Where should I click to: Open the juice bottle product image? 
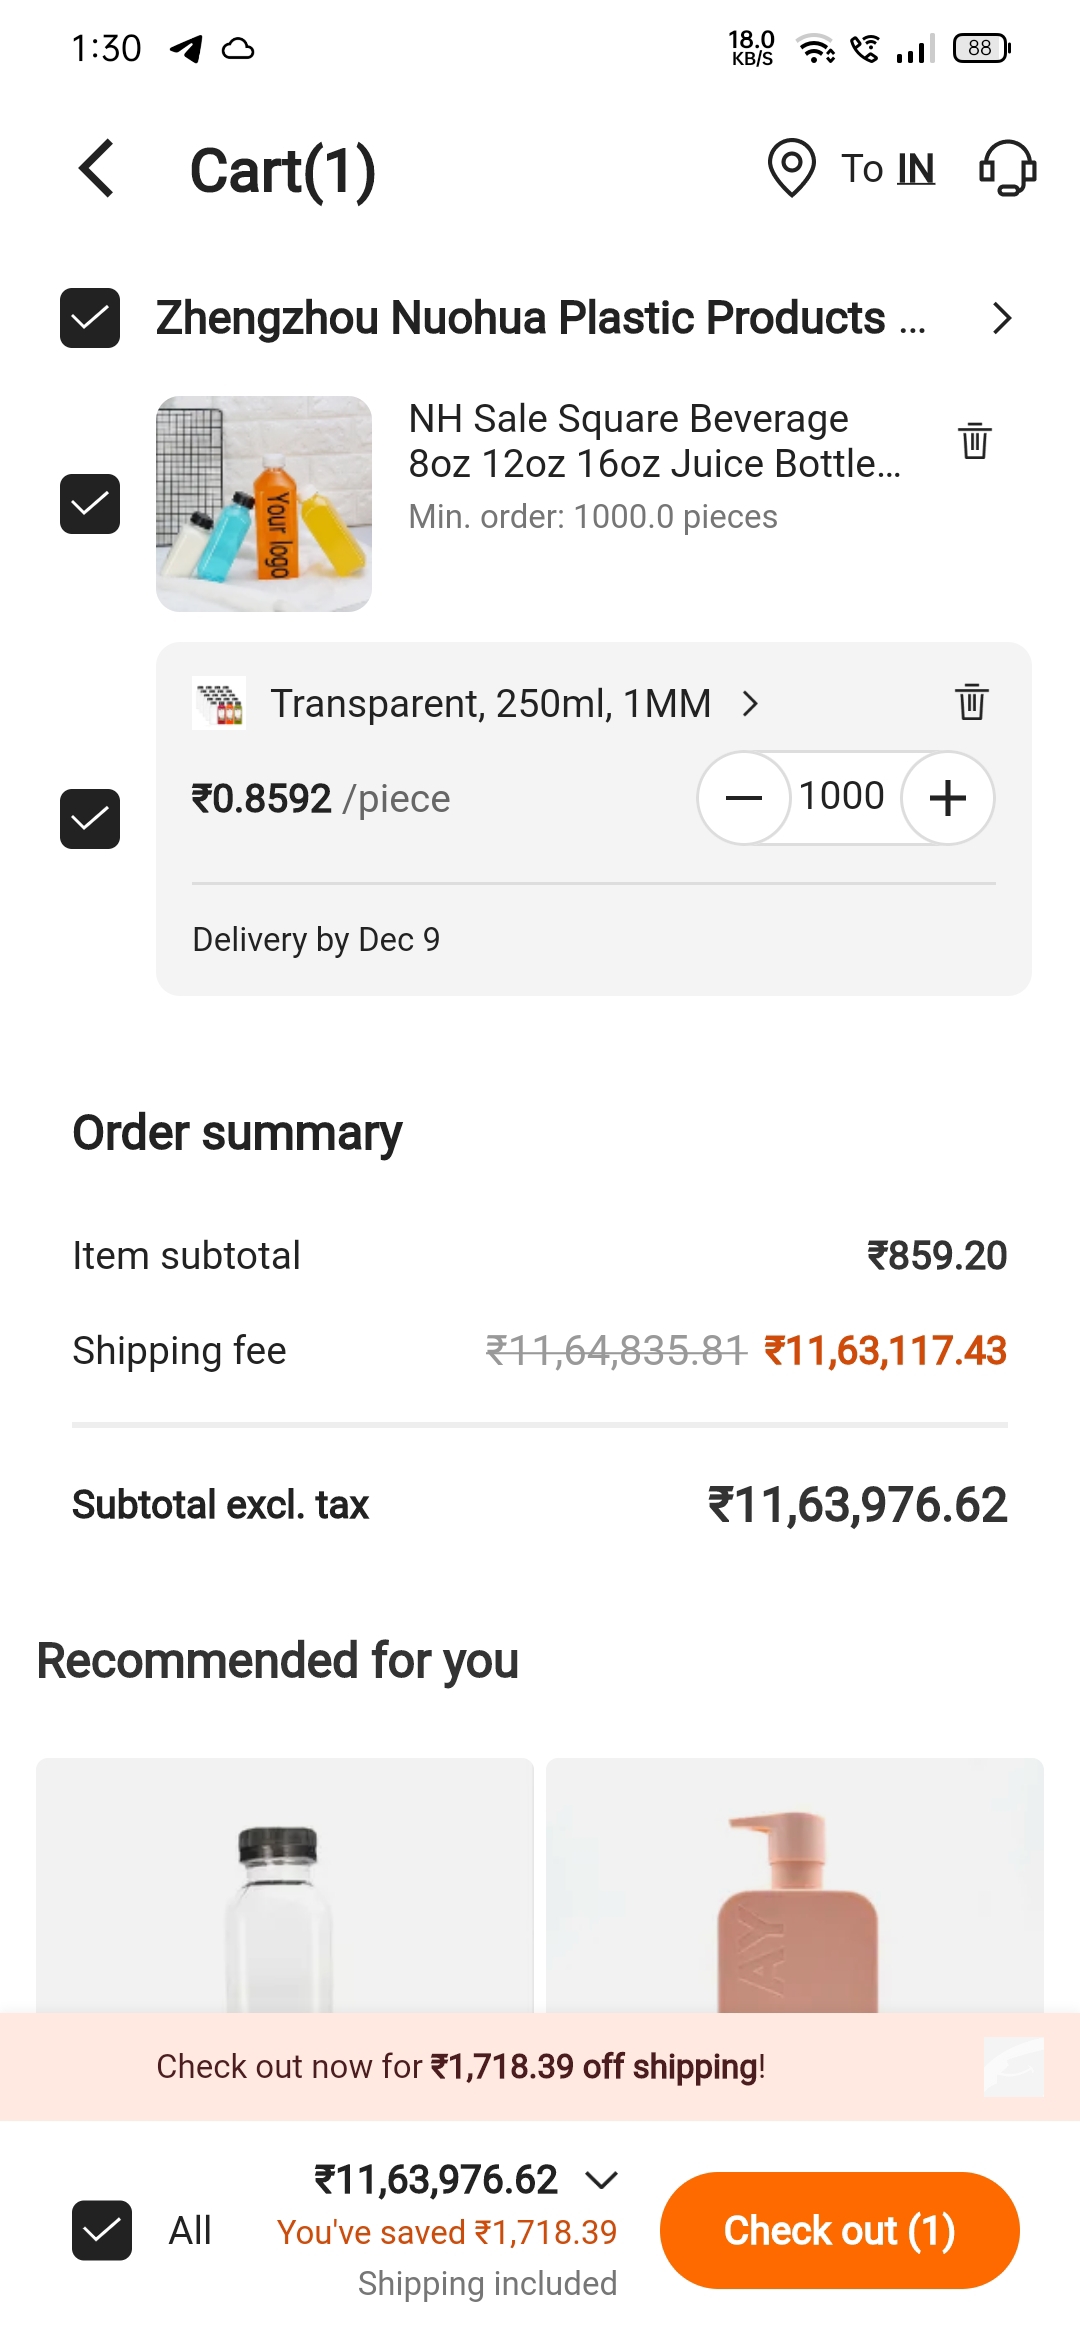[264, 504]
